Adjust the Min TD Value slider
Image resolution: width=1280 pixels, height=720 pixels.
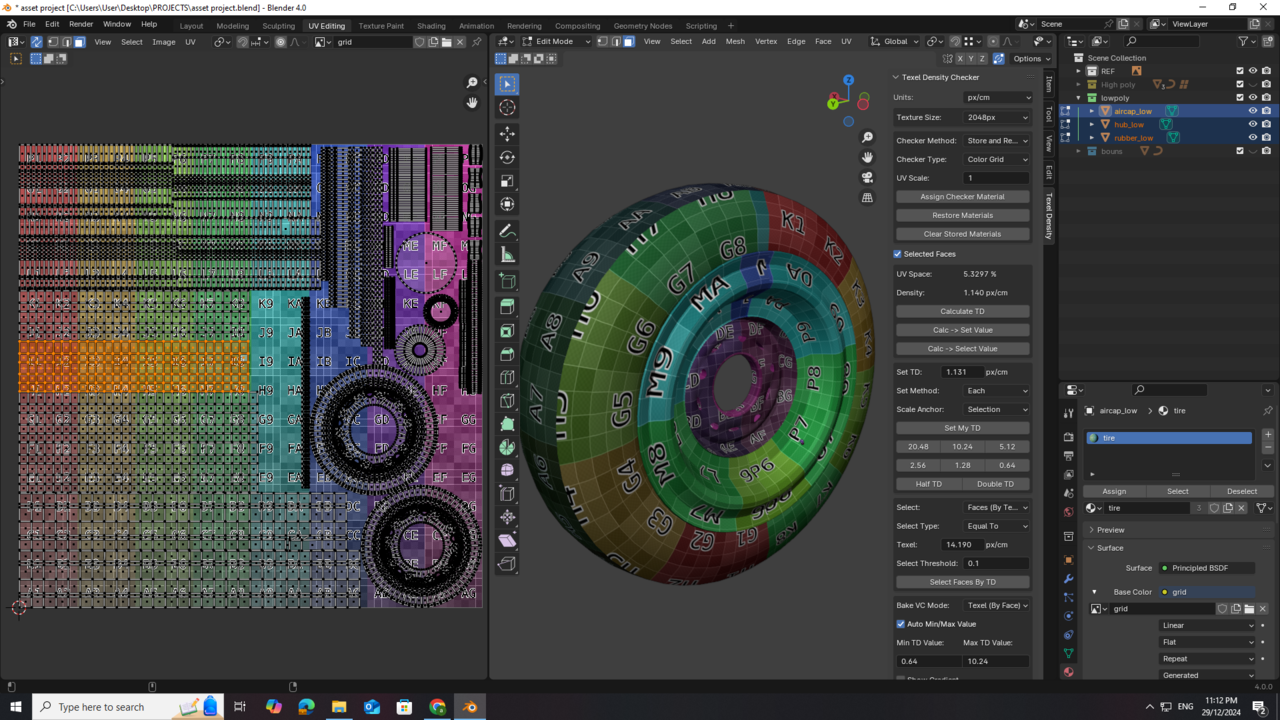tap(928, 660)
